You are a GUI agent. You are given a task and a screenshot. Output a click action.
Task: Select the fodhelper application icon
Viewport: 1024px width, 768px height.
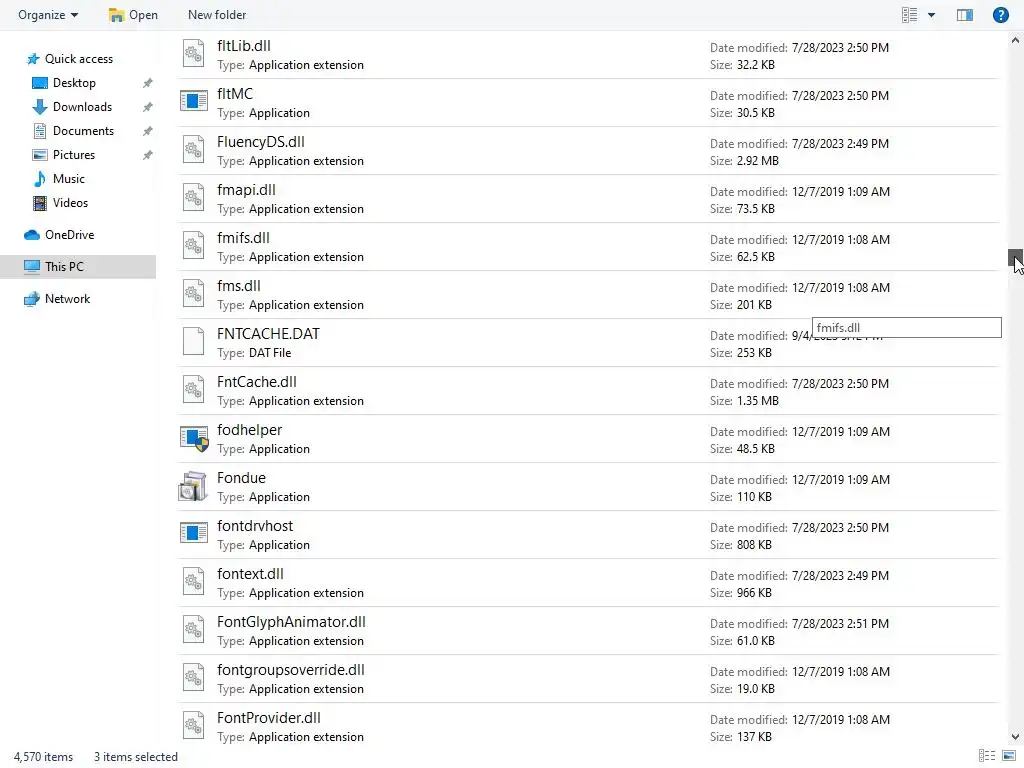pyautogui.click(x=194, y=439)
